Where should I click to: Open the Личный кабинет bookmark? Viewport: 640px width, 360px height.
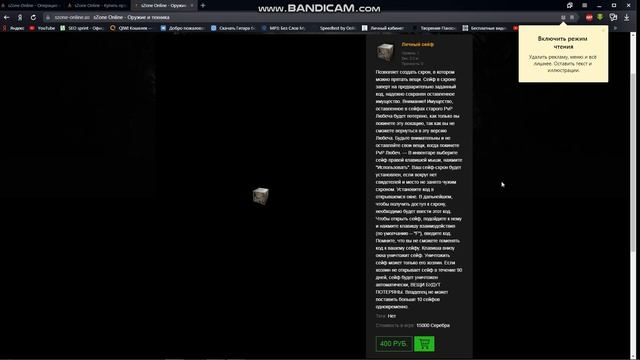point(383,28)
